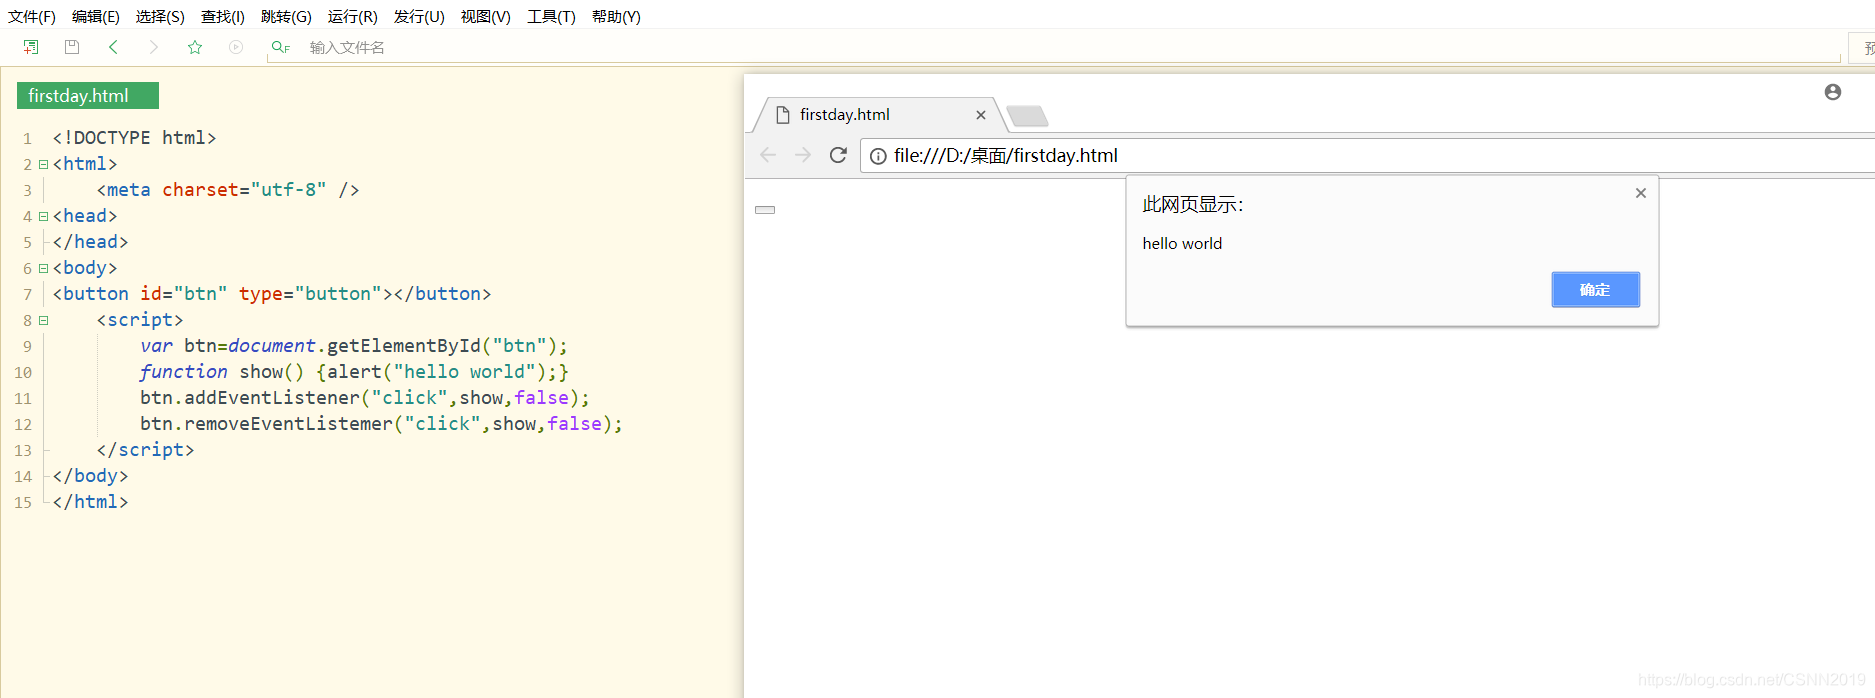Image resolution: width=1875 pixels, height=698 pixels.
Task: Click the removeEventListemer code line
Action: pyautogui.click(x=381, y=424)
